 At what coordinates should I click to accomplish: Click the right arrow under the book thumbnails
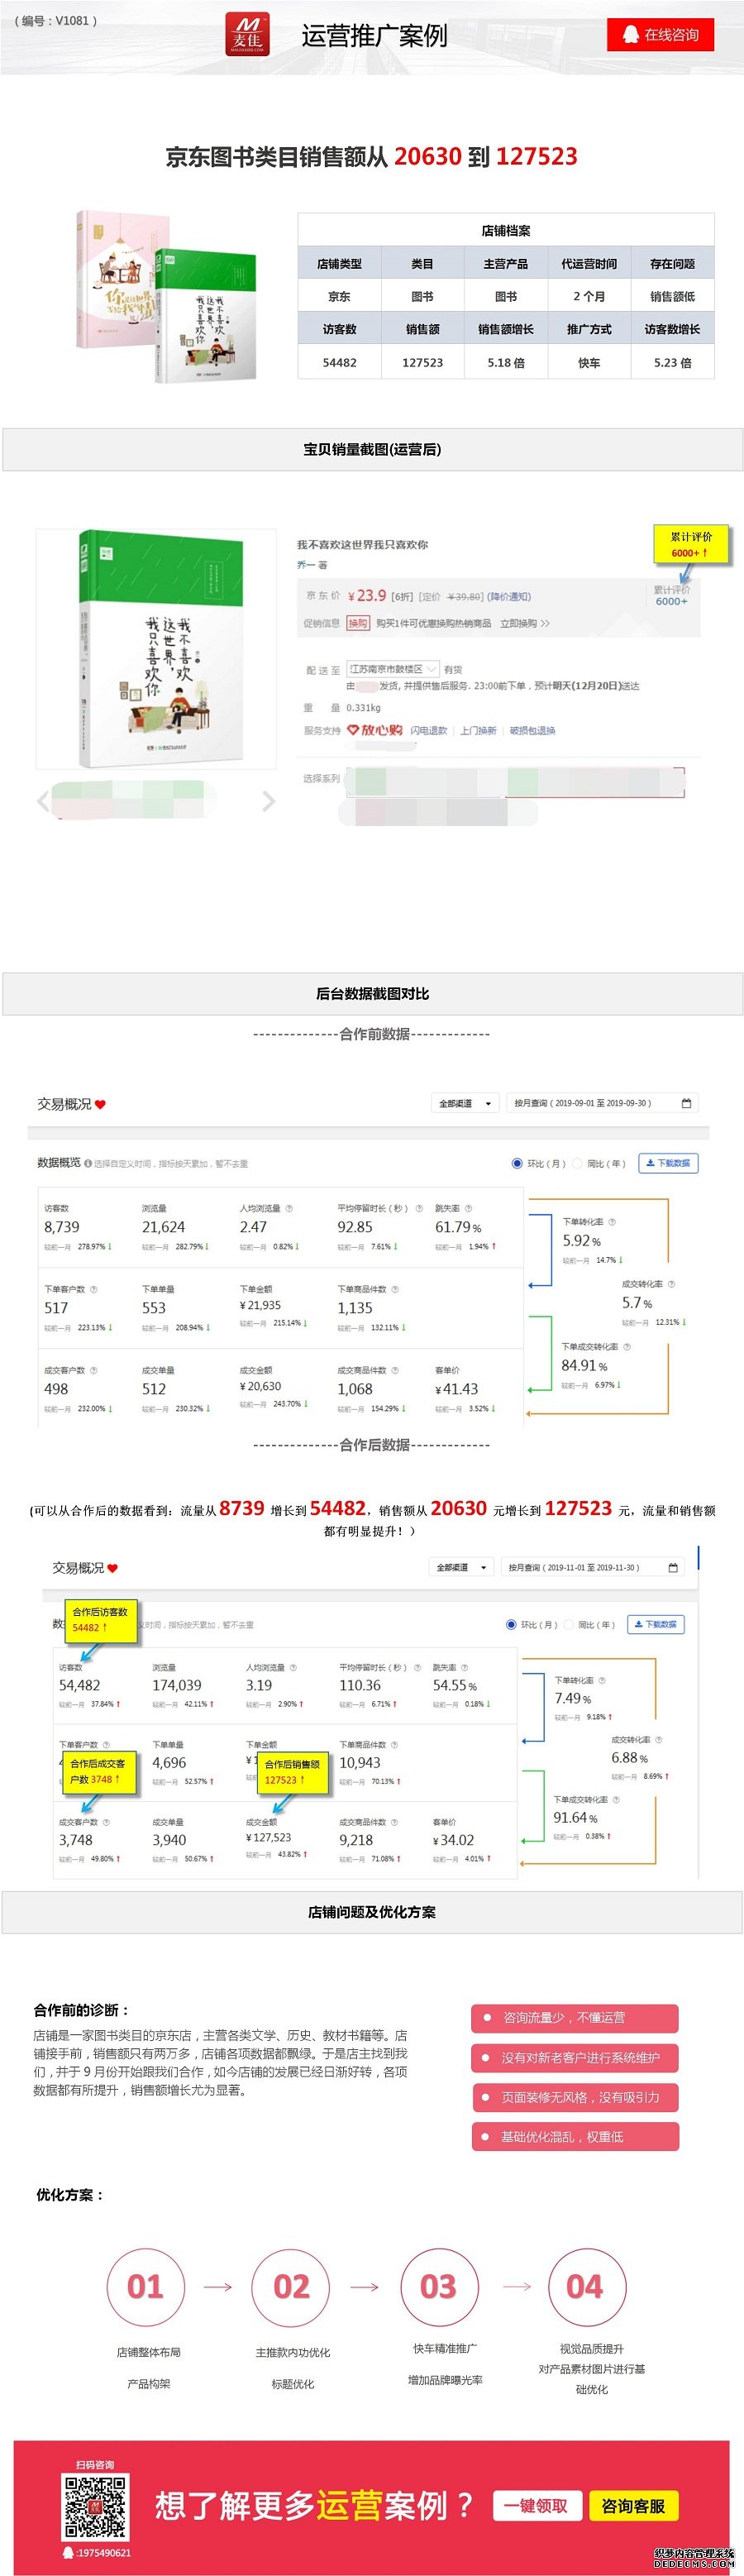click(268, 801)
